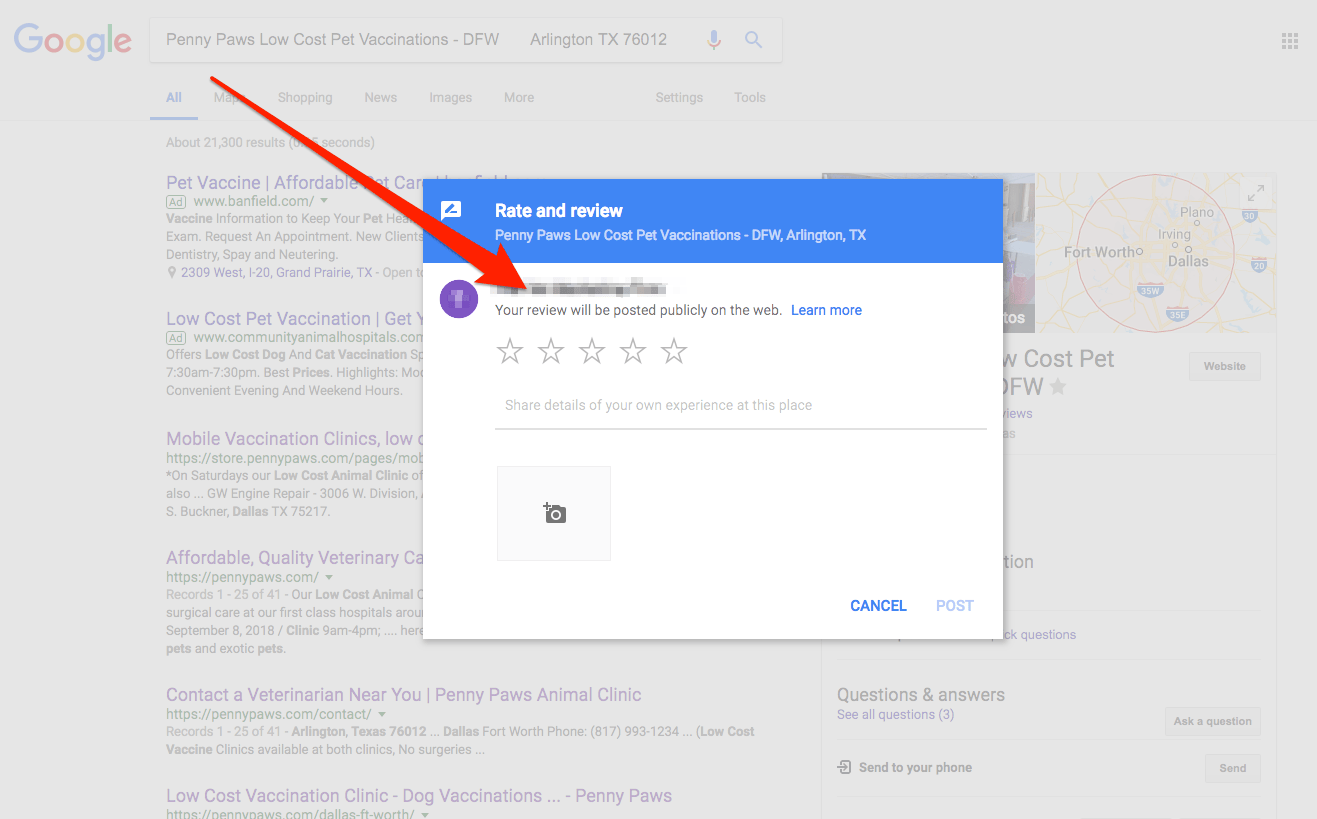Open Contact a Veterinarian Near You result
The height and width of the screenshot is (819, 1317).
(404, 695)
